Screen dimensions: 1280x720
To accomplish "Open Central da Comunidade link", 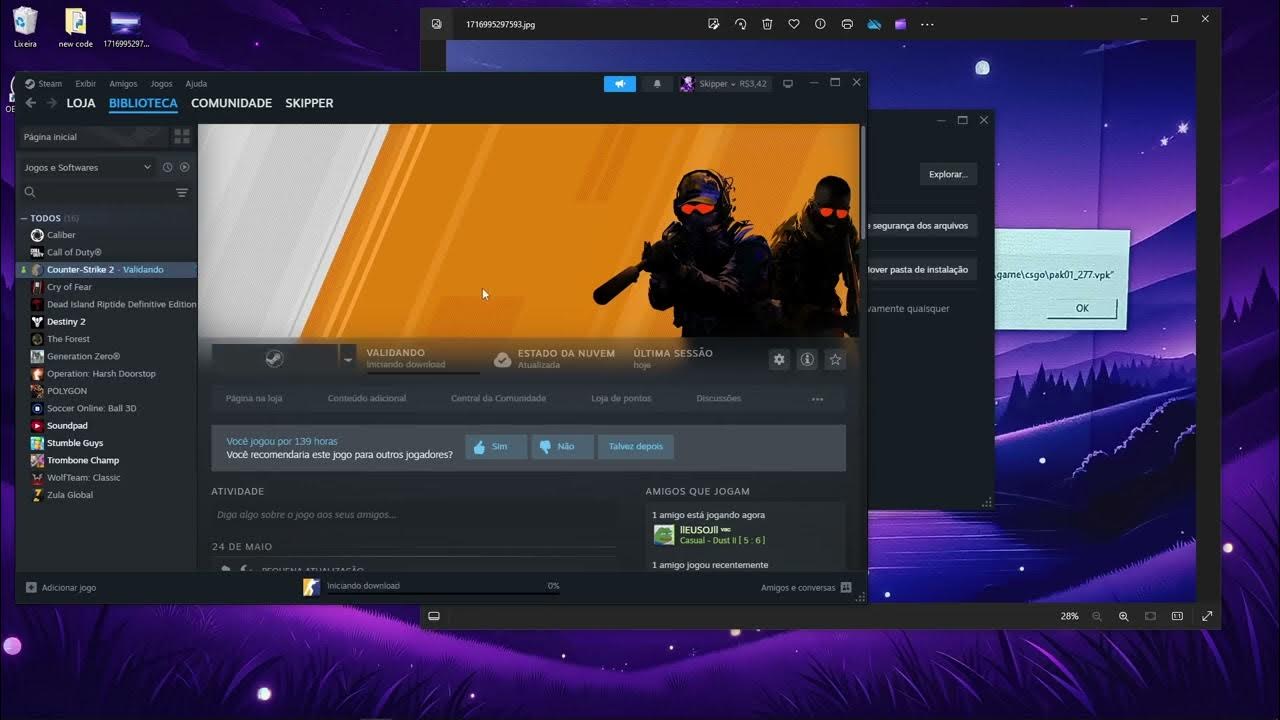I will 498,398.
